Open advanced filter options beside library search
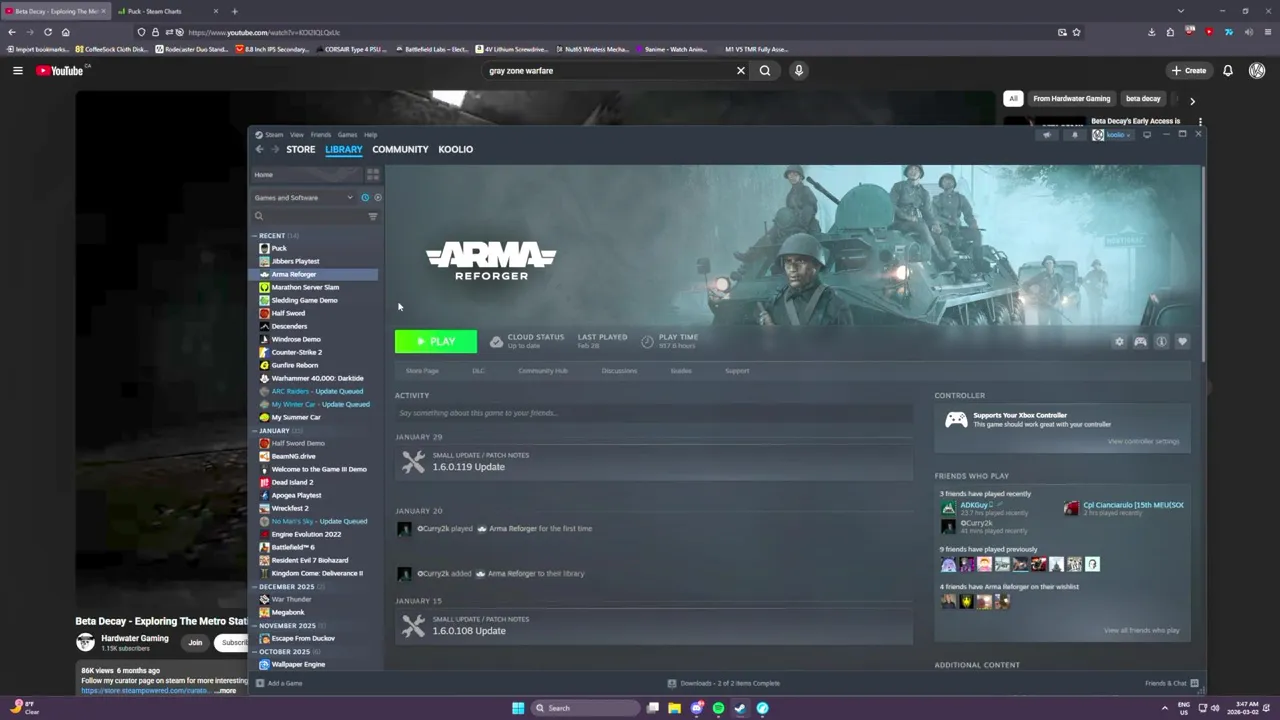 [x=373, y=216]
